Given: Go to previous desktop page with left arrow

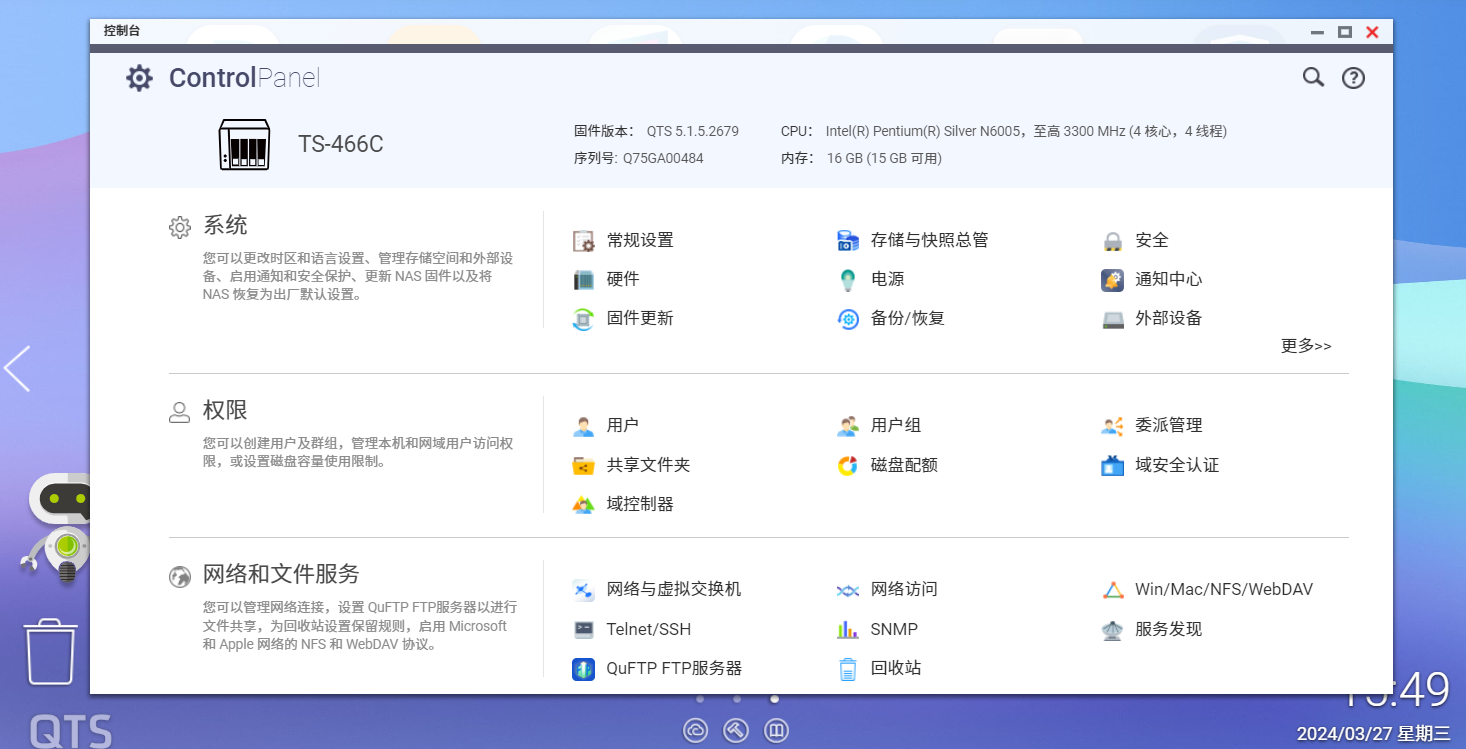Looking at the screenshot, I should (18, 369).
